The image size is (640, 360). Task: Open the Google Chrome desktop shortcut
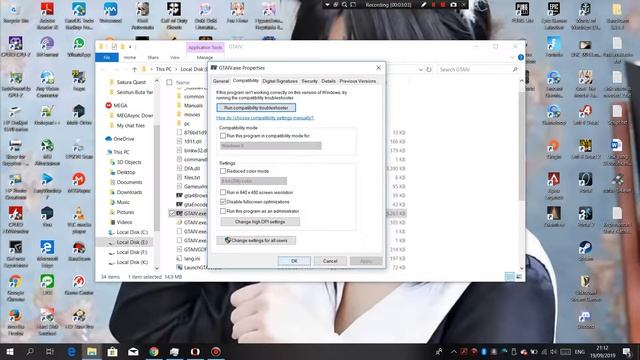[16, 288]
